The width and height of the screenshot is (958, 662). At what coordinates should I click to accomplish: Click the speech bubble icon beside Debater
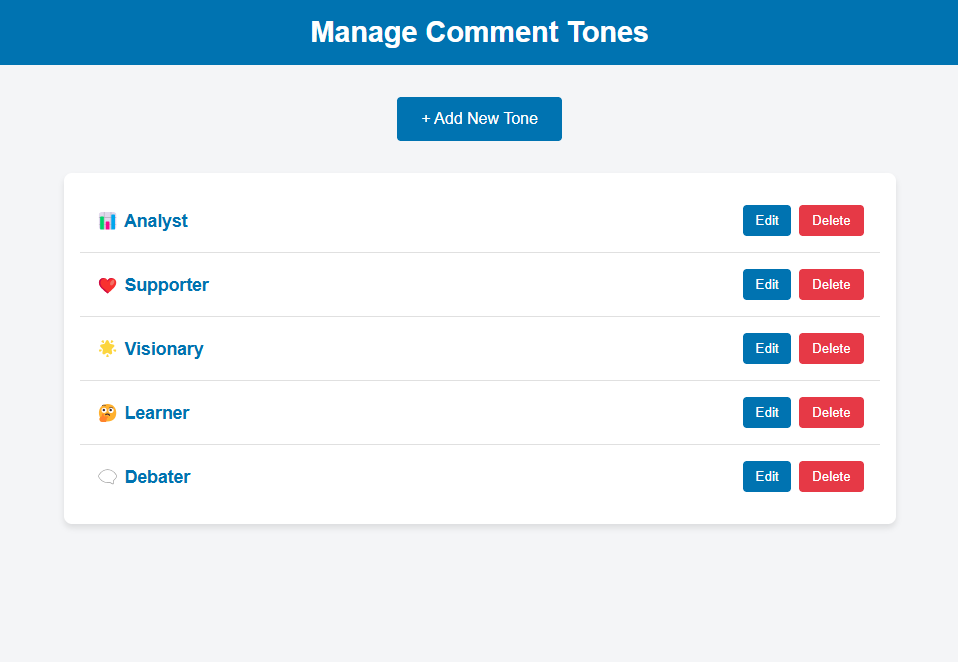click(x=108, y=477)
